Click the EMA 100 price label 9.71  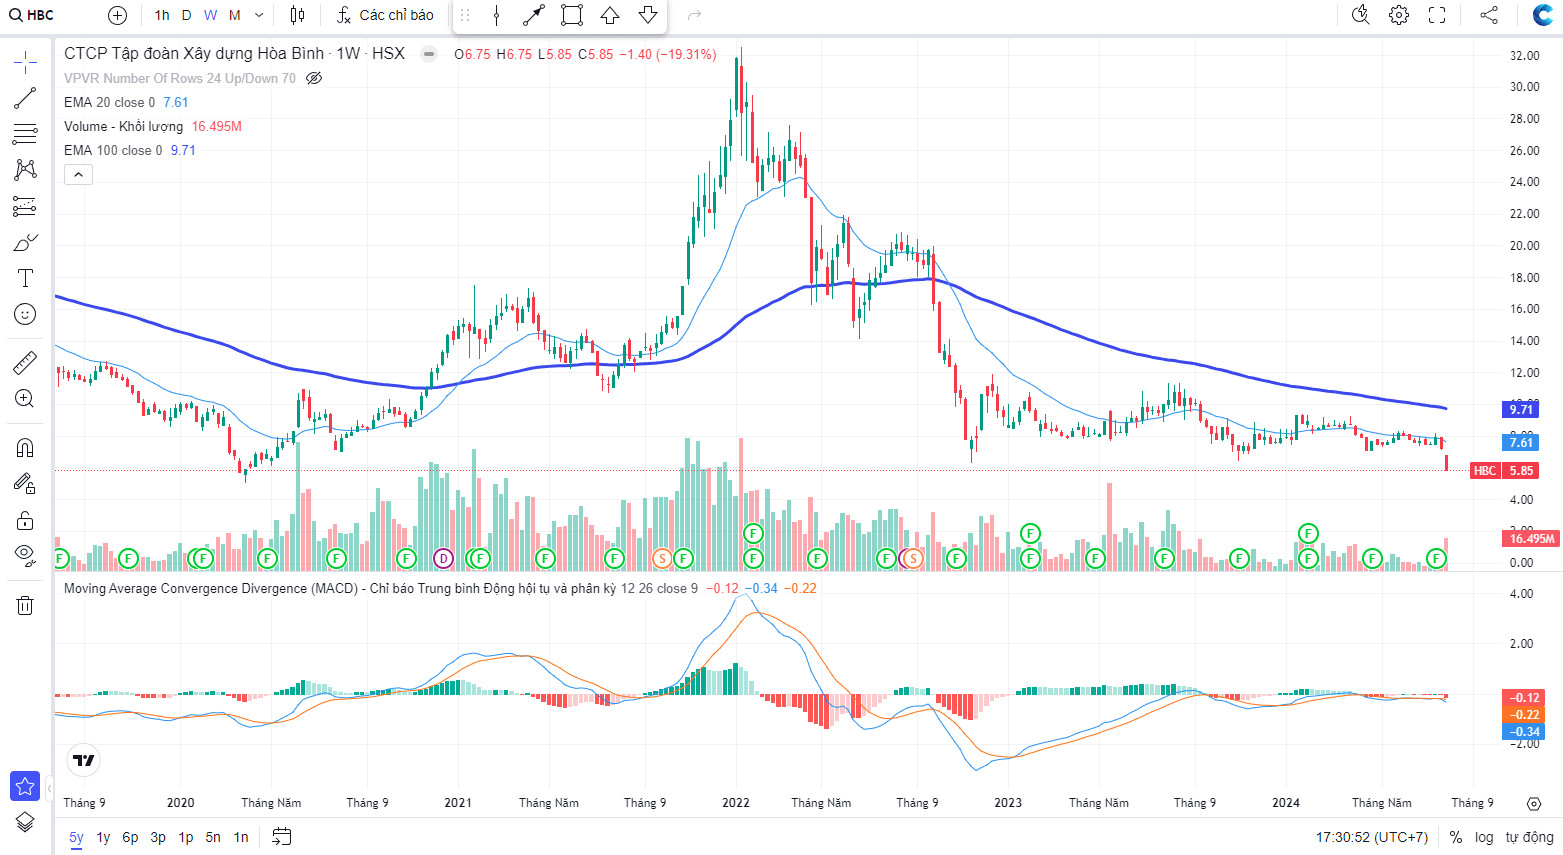tap(1521, 409)
